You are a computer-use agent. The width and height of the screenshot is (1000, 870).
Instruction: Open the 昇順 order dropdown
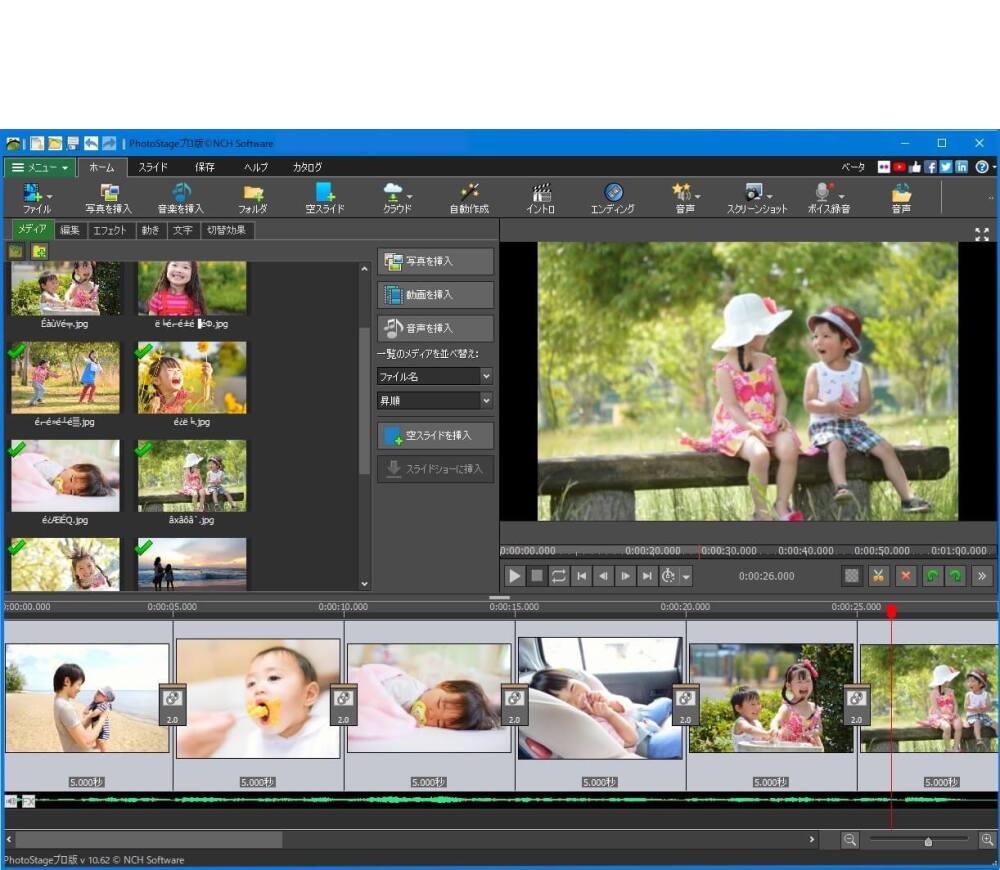click(434, 400)
